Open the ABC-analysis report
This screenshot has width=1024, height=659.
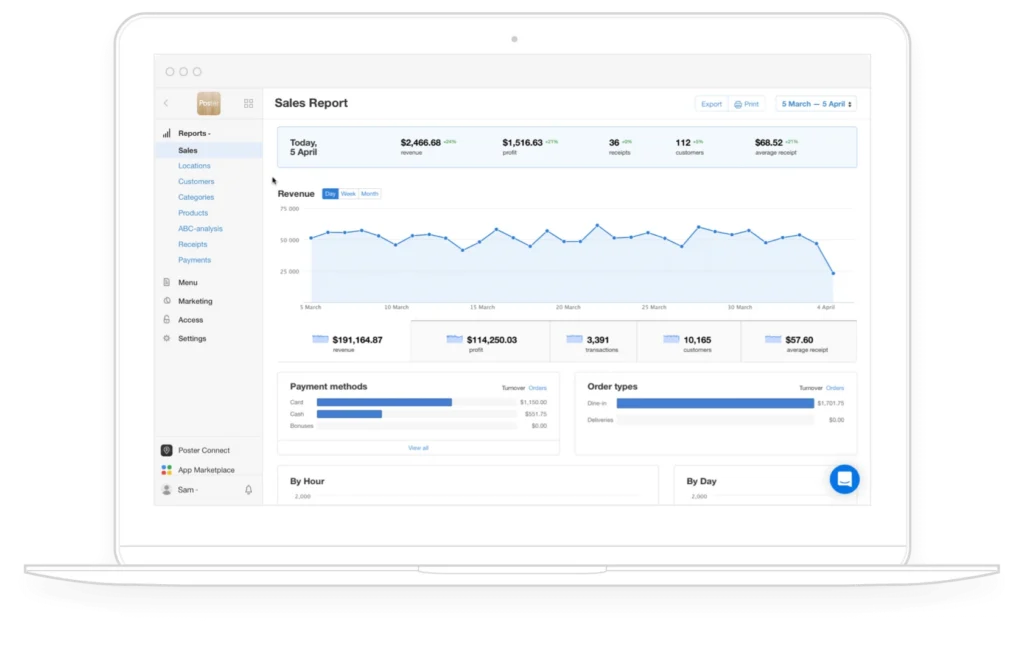click(x=200, y=229)
